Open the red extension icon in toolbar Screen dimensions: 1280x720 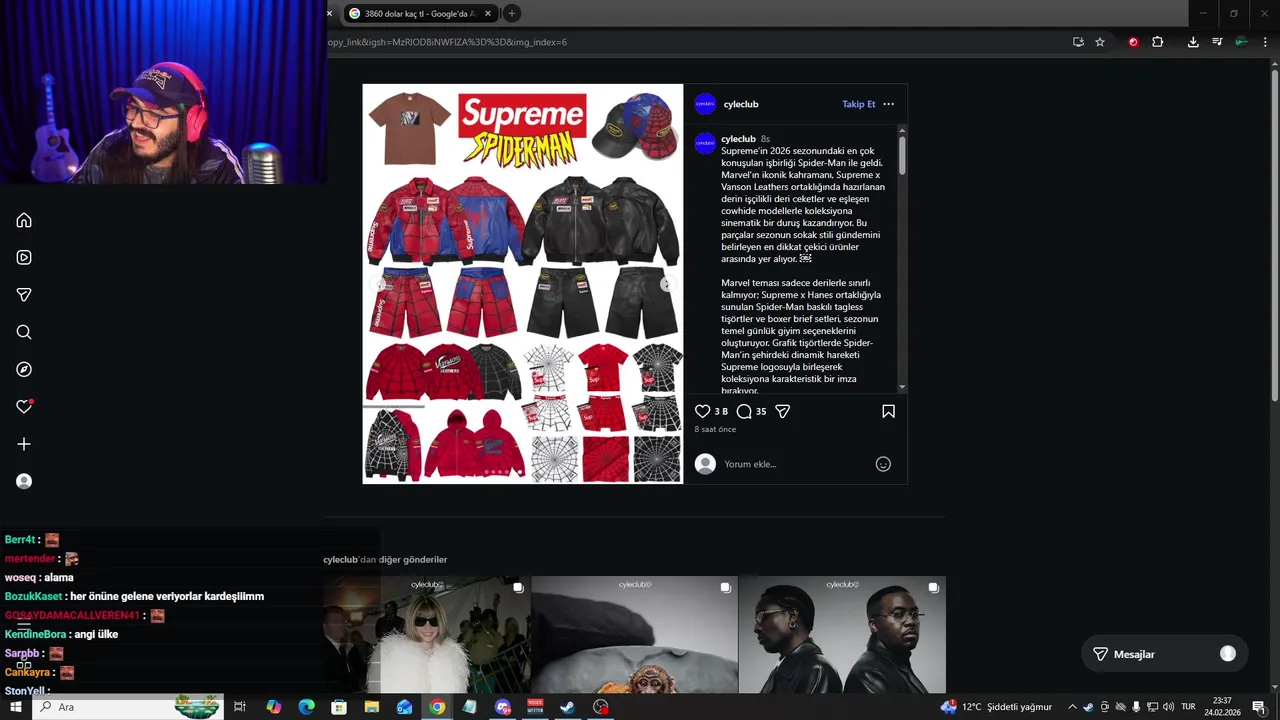coord(1133,42)
